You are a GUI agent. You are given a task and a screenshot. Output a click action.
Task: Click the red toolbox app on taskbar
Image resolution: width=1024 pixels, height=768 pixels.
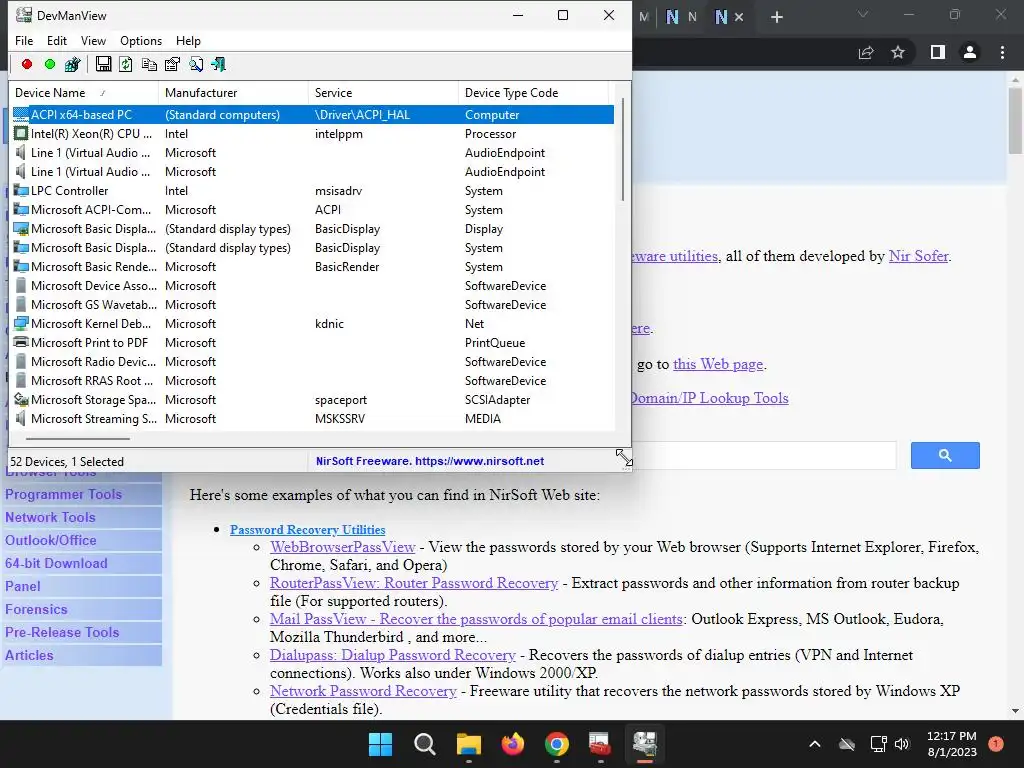[x=600, y=744]
